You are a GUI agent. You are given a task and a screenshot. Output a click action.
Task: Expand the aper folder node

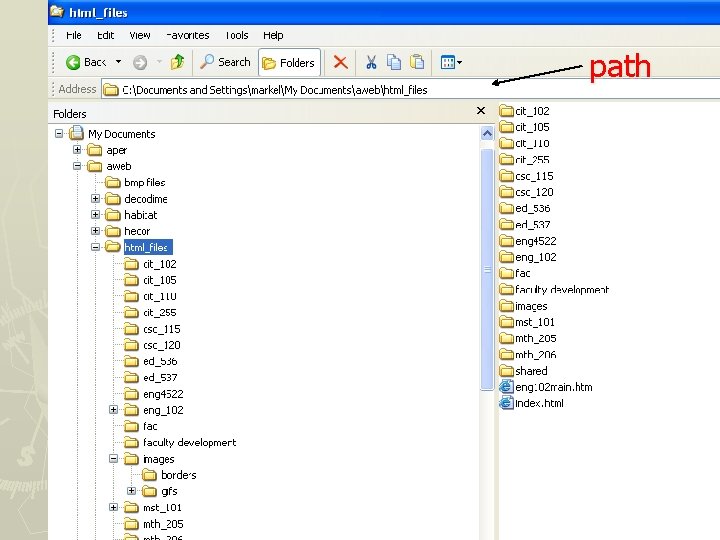pos(77,150)
